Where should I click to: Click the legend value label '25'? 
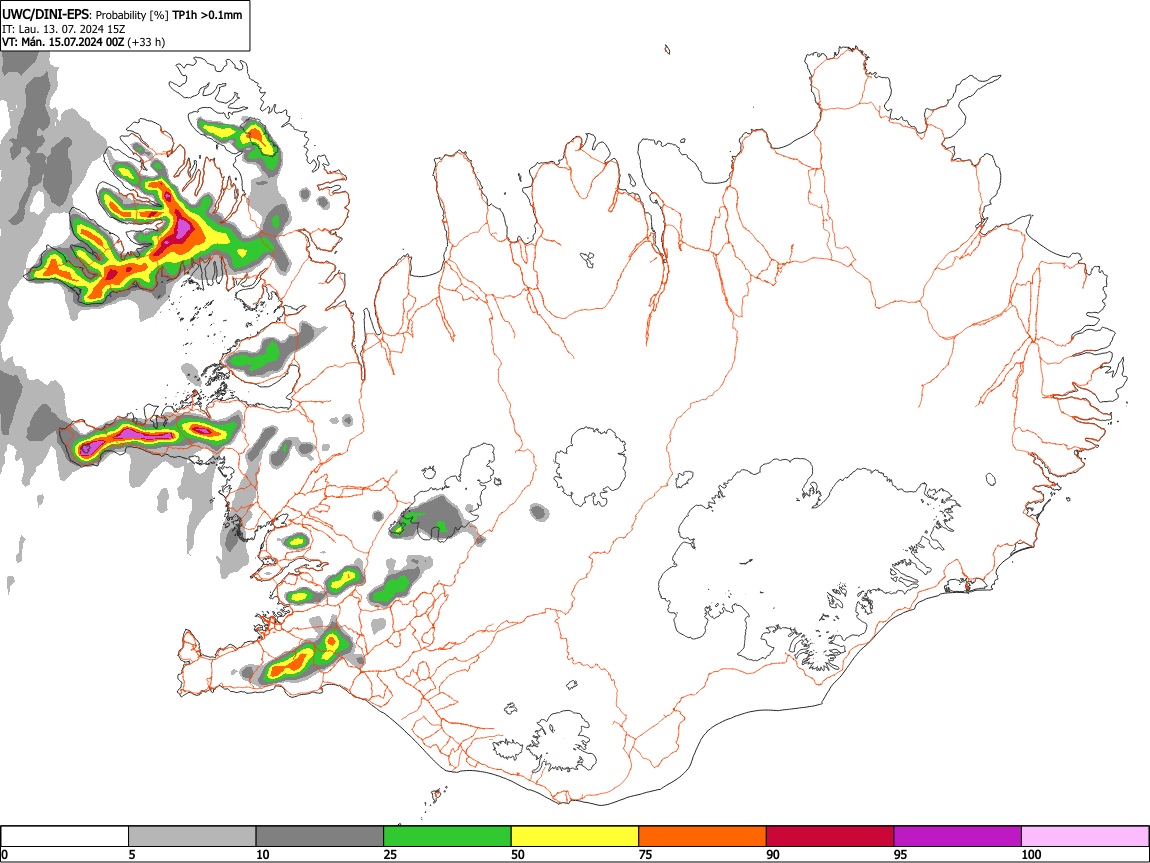(390, 854)
